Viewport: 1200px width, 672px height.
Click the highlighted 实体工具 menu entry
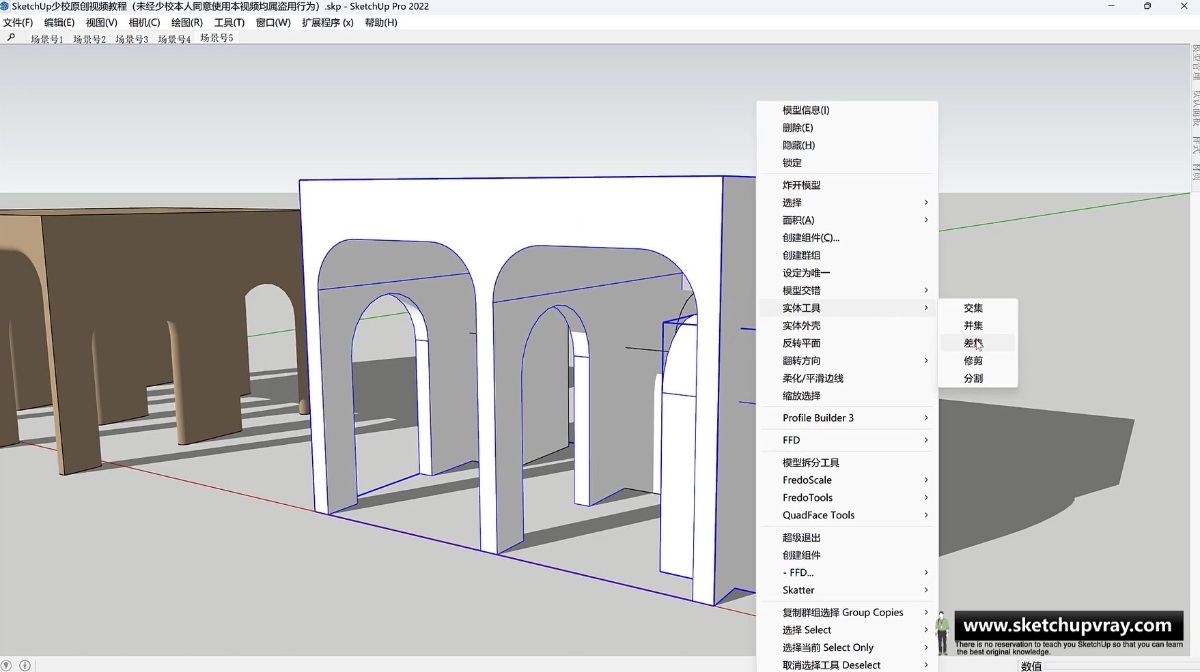(847, 308)
